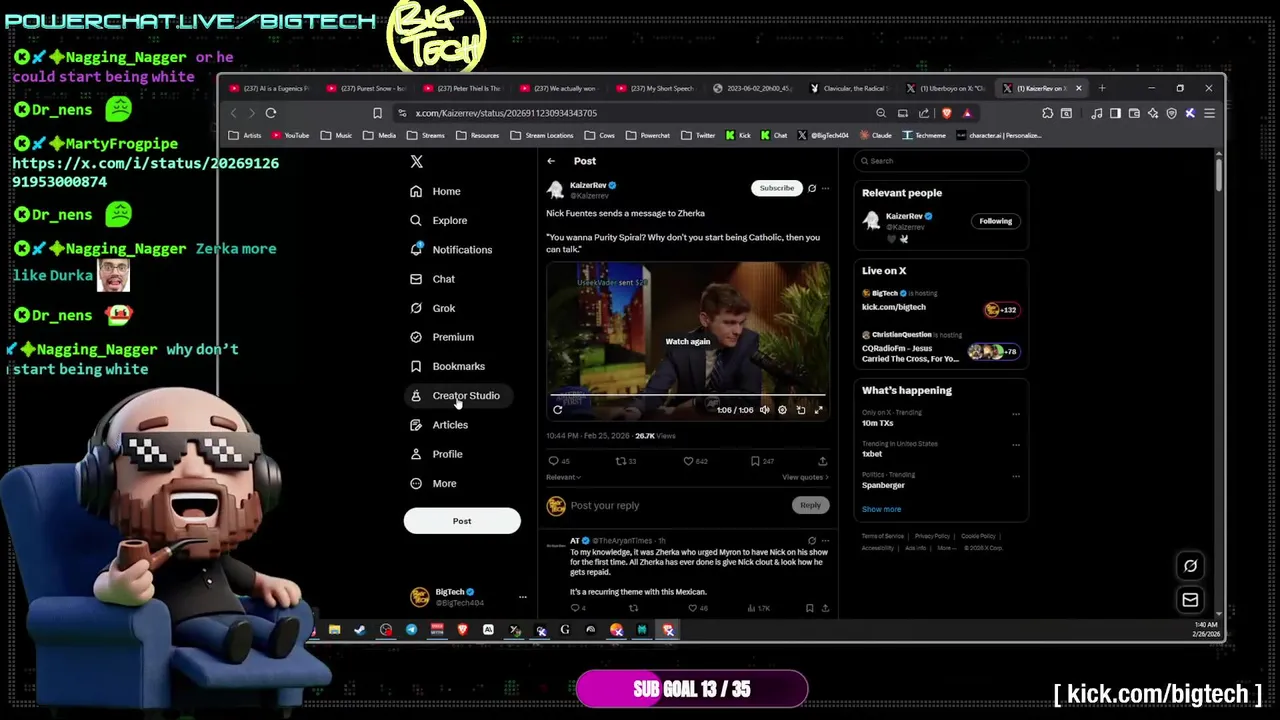1280x720 pixels.
Task: Open Notifications in X sidebar
Action: 450,249
